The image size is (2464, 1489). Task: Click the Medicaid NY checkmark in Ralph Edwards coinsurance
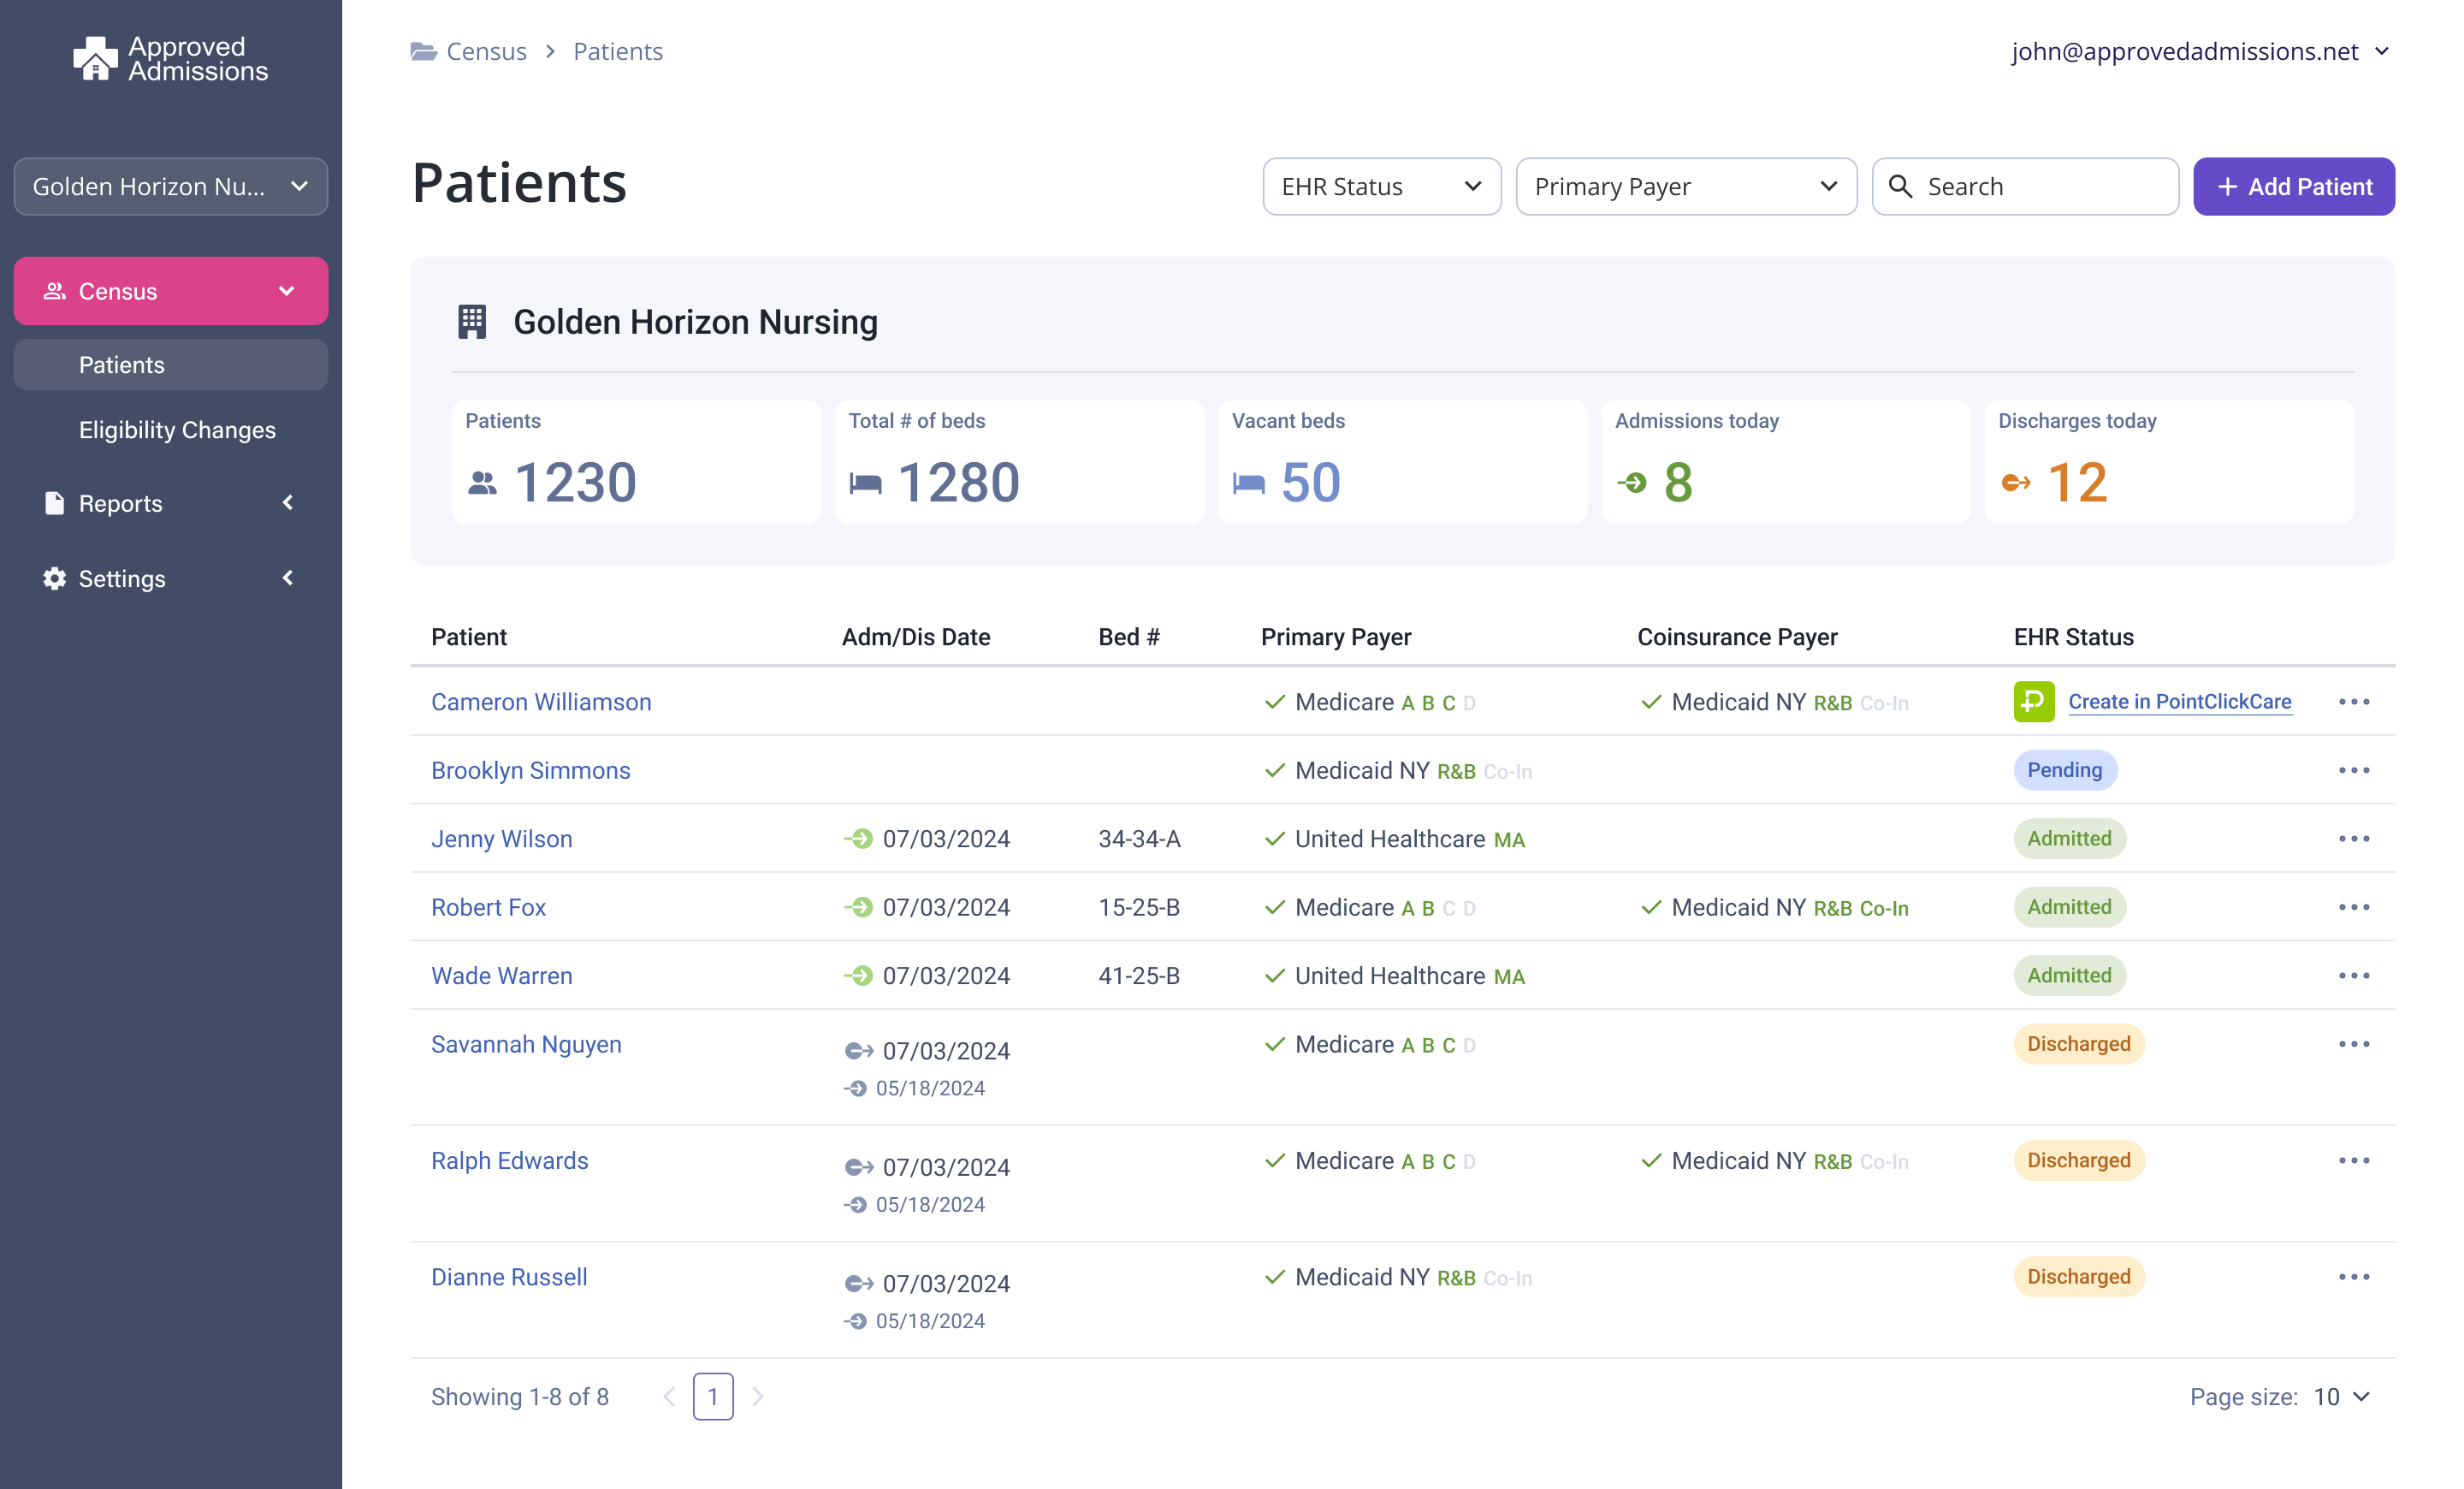(x=1650, y=1160)
